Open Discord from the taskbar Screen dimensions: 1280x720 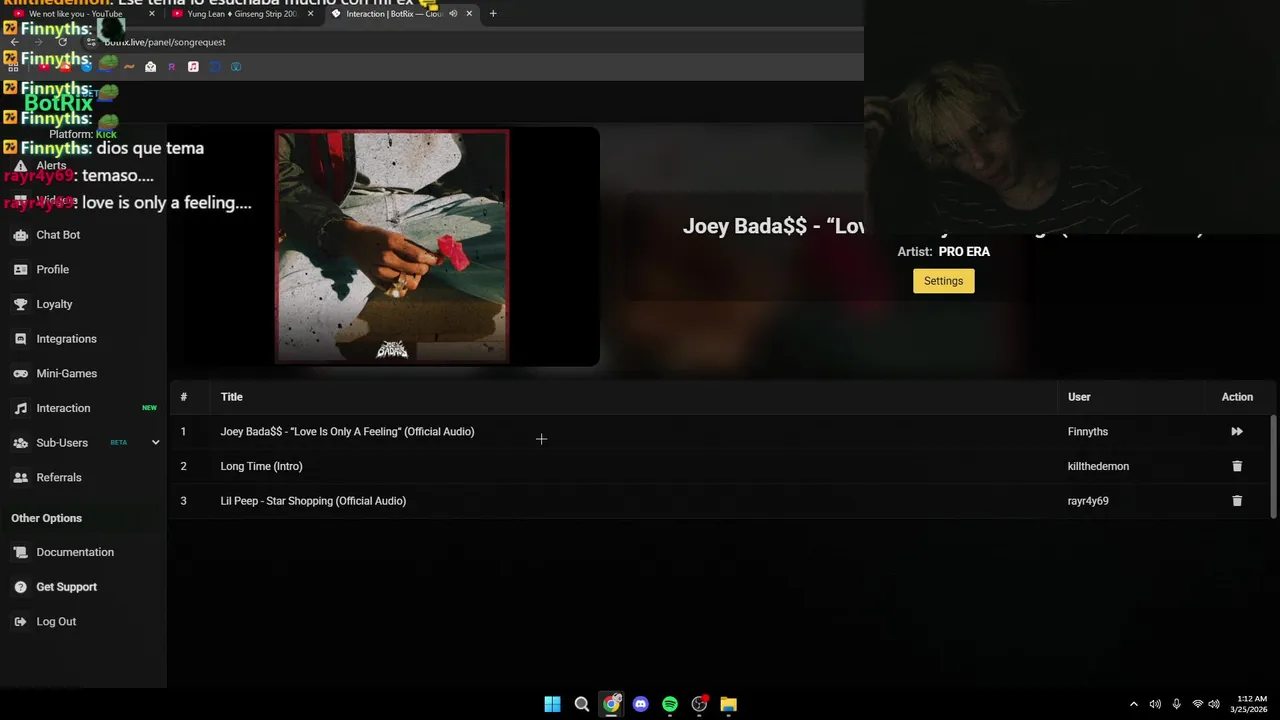tap(641, 704)
